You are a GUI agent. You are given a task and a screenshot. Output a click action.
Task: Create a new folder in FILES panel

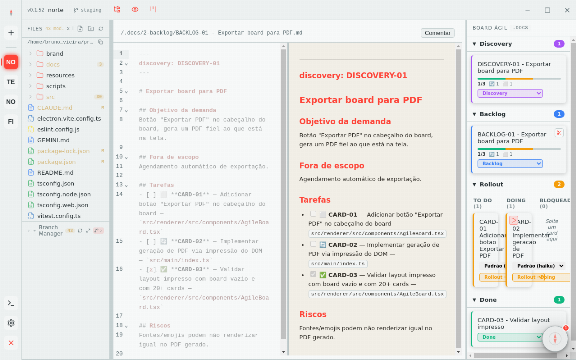pos(91,28)
